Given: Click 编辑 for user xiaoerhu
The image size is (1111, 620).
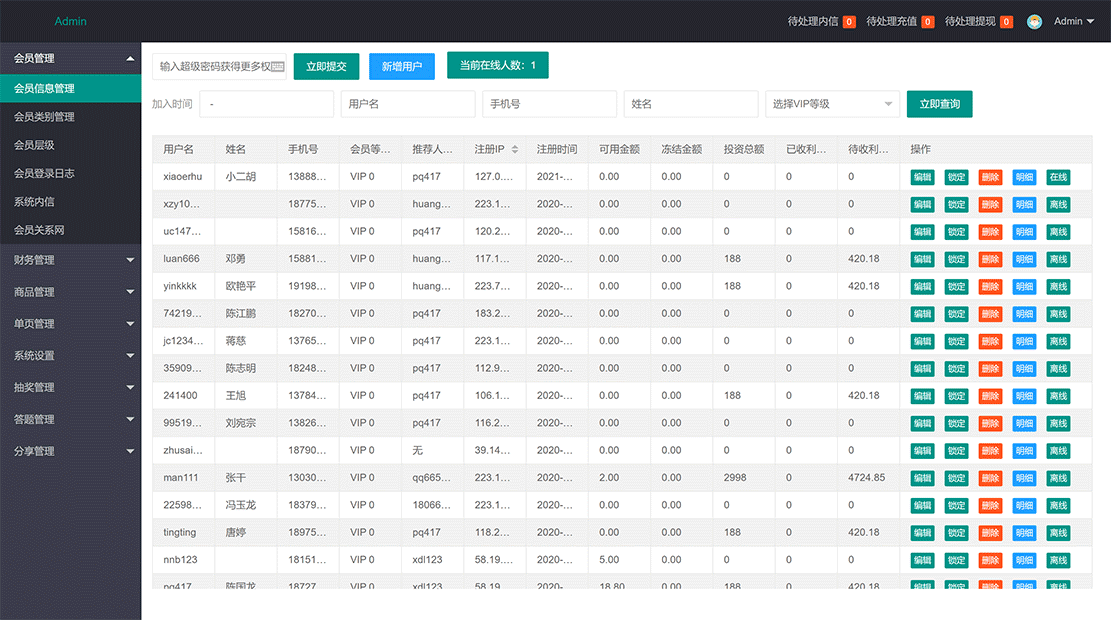Looking at the screenshot, I should coord(922,177).
